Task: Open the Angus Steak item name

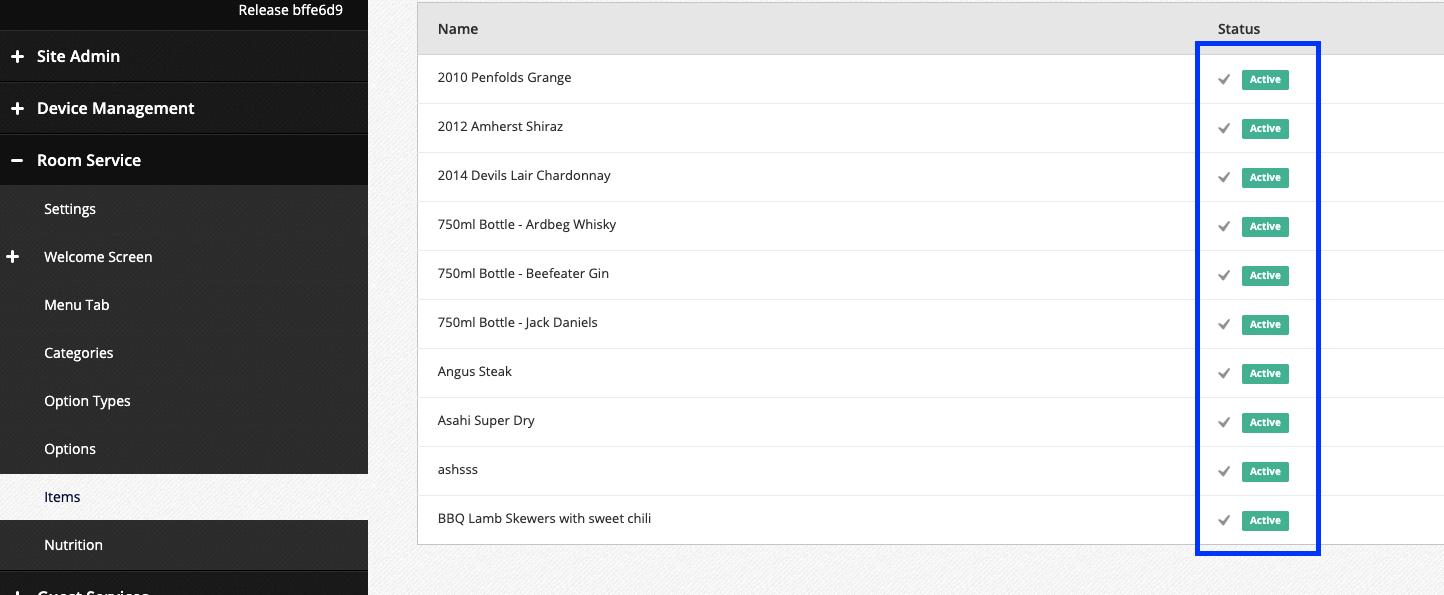Action: click(x=474, y=372)
